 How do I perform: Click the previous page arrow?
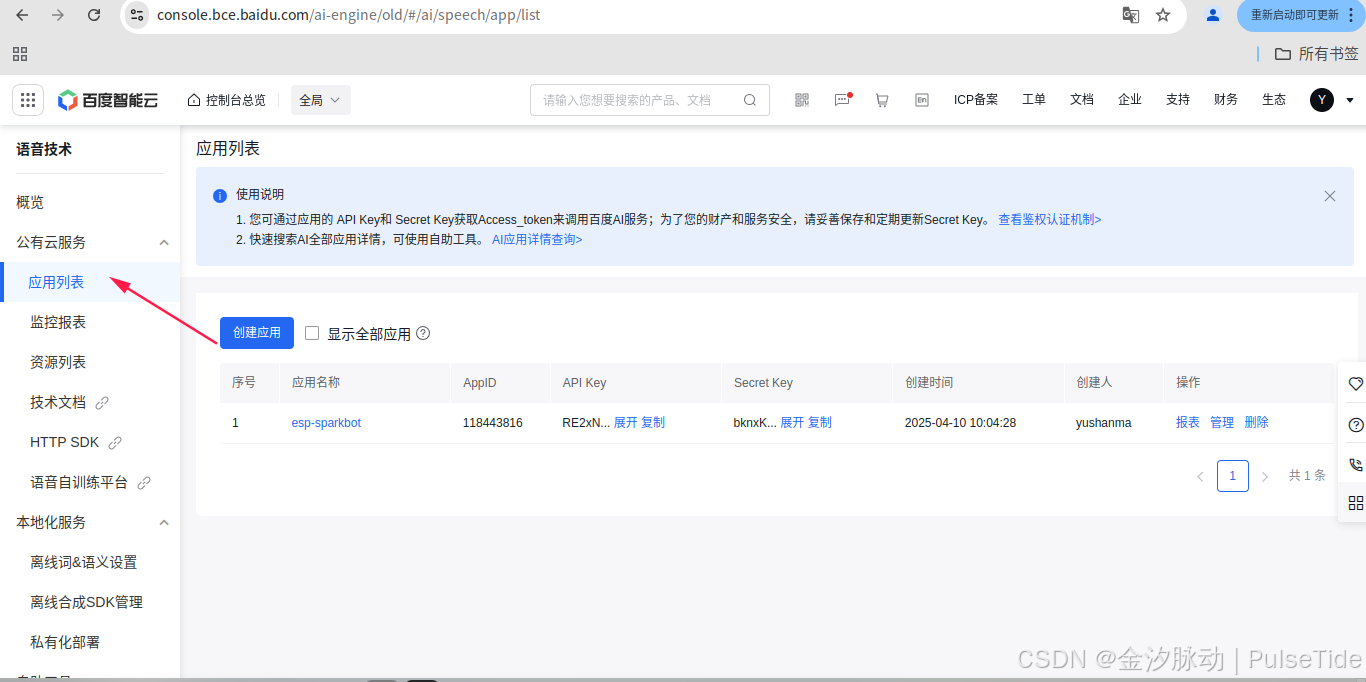point(1200,476)
